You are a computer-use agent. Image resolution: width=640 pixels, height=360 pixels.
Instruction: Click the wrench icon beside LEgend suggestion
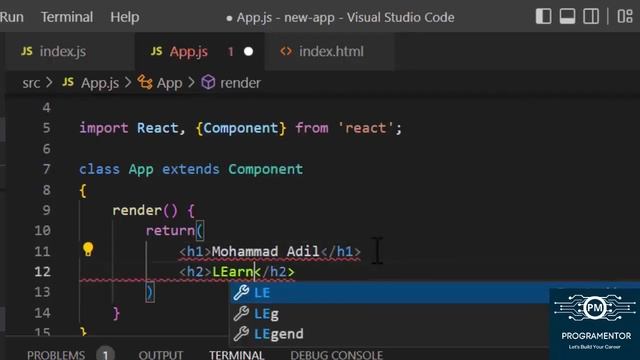click(x=241, y=333)
